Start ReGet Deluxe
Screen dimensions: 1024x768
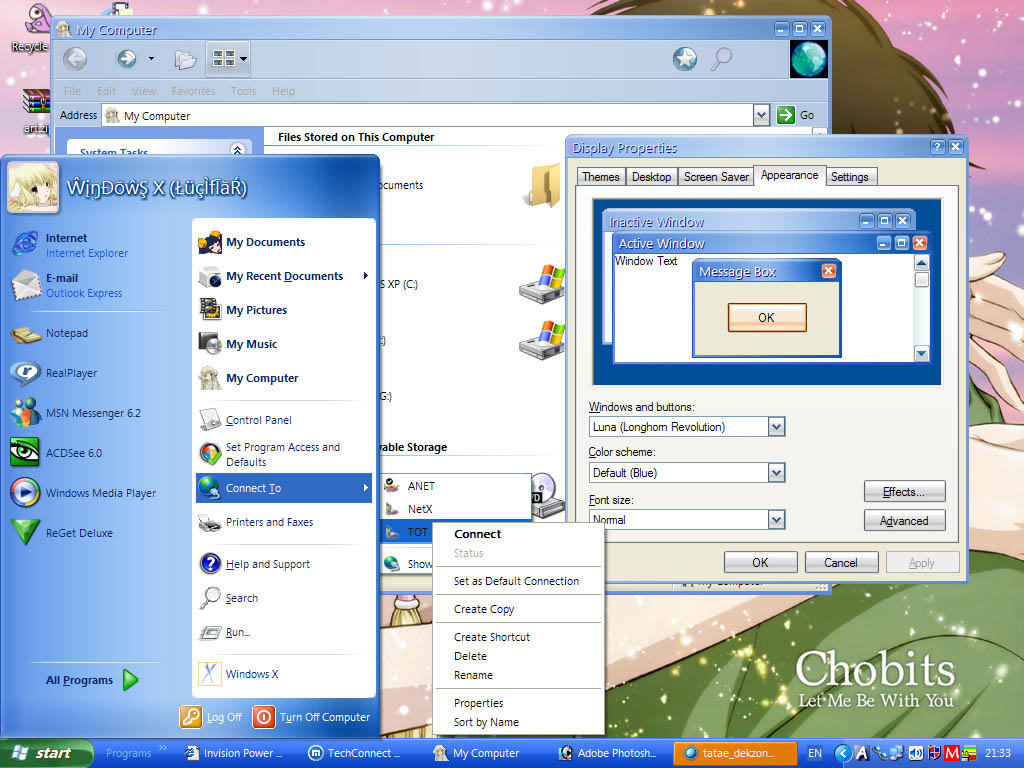pos(78,533)
